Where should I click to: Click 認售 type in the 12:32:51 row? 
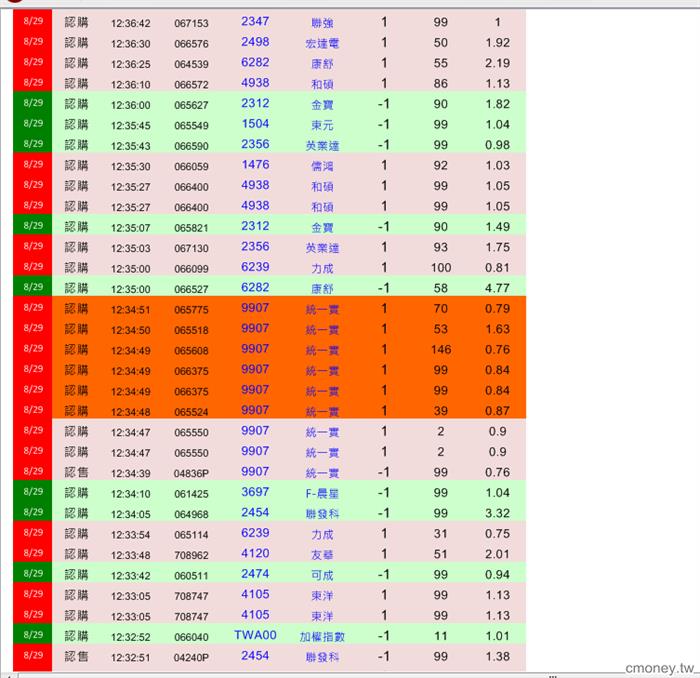76,656
